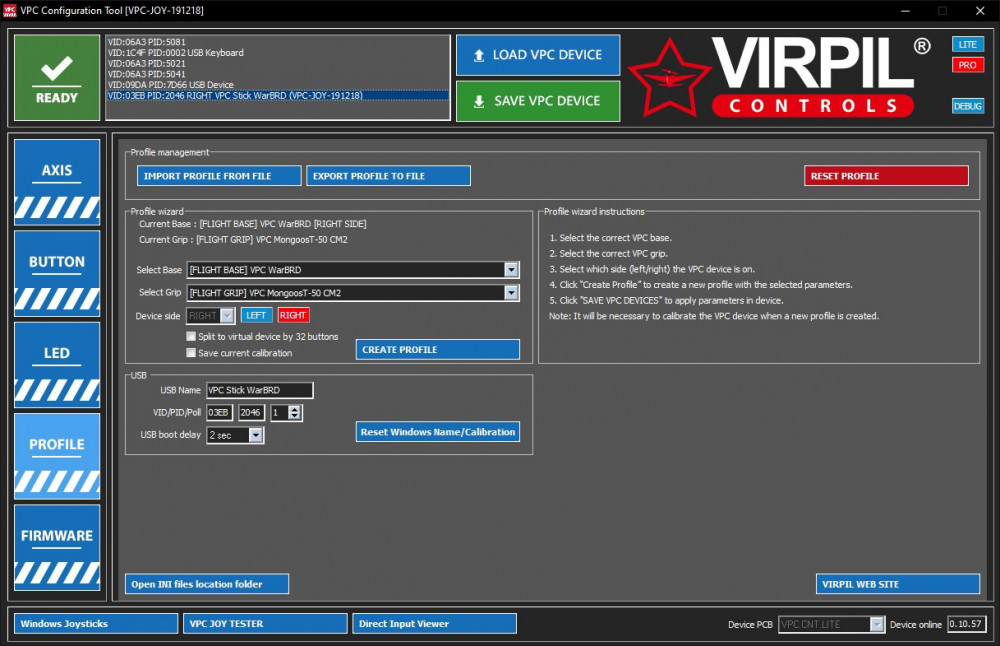Set device side to LEFT

pyautogui.click(x=256, y=315)
